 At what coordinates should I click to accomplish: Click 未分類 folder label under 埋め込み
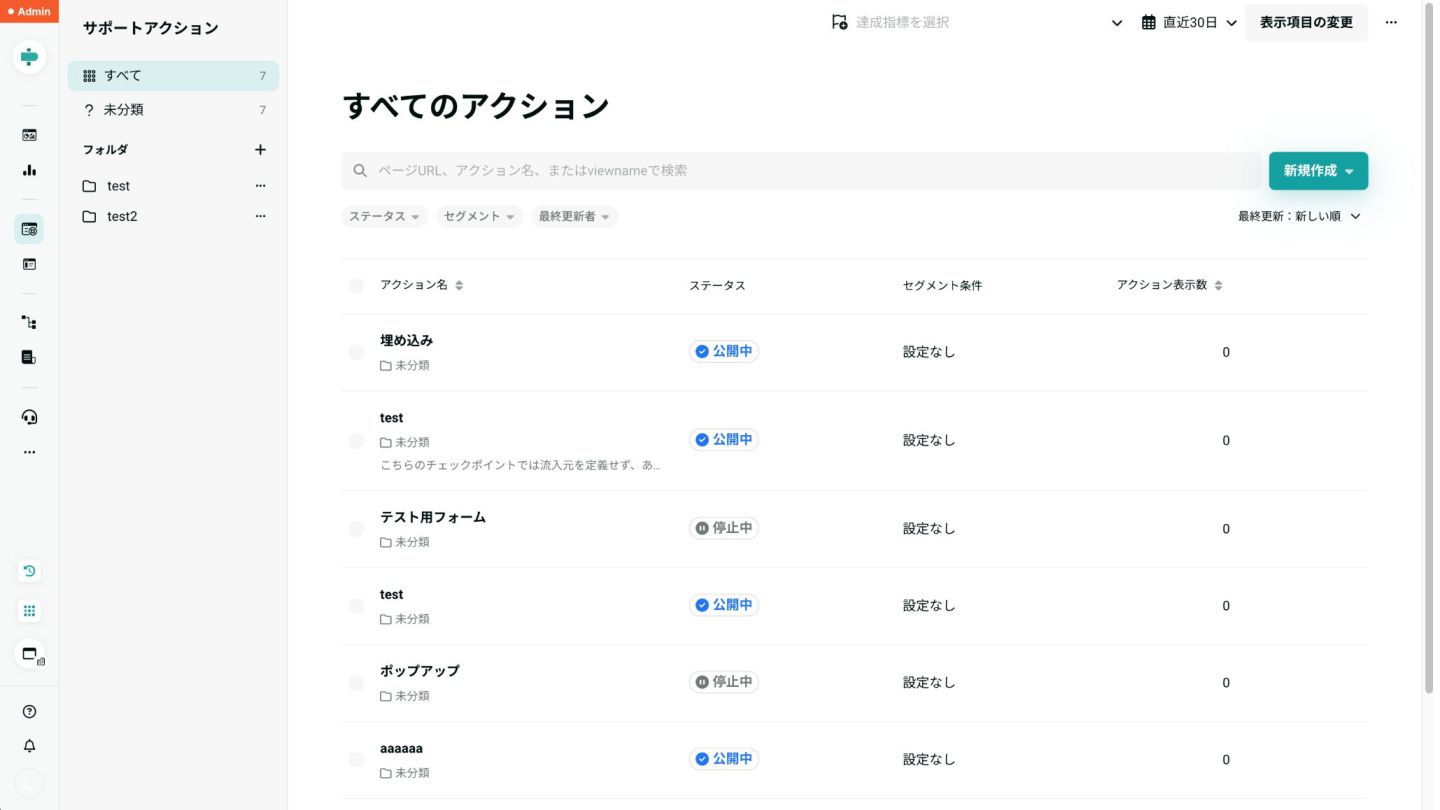point(405,365)
